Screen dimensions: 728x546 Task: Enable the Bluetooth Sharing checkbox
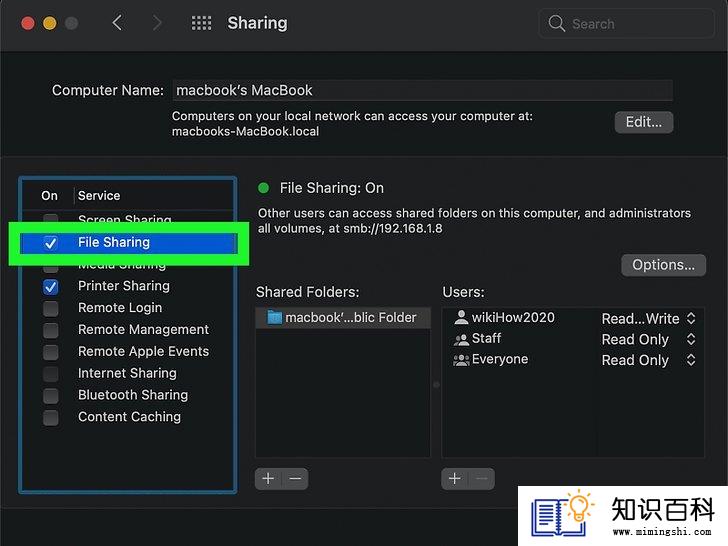(51, 396)
